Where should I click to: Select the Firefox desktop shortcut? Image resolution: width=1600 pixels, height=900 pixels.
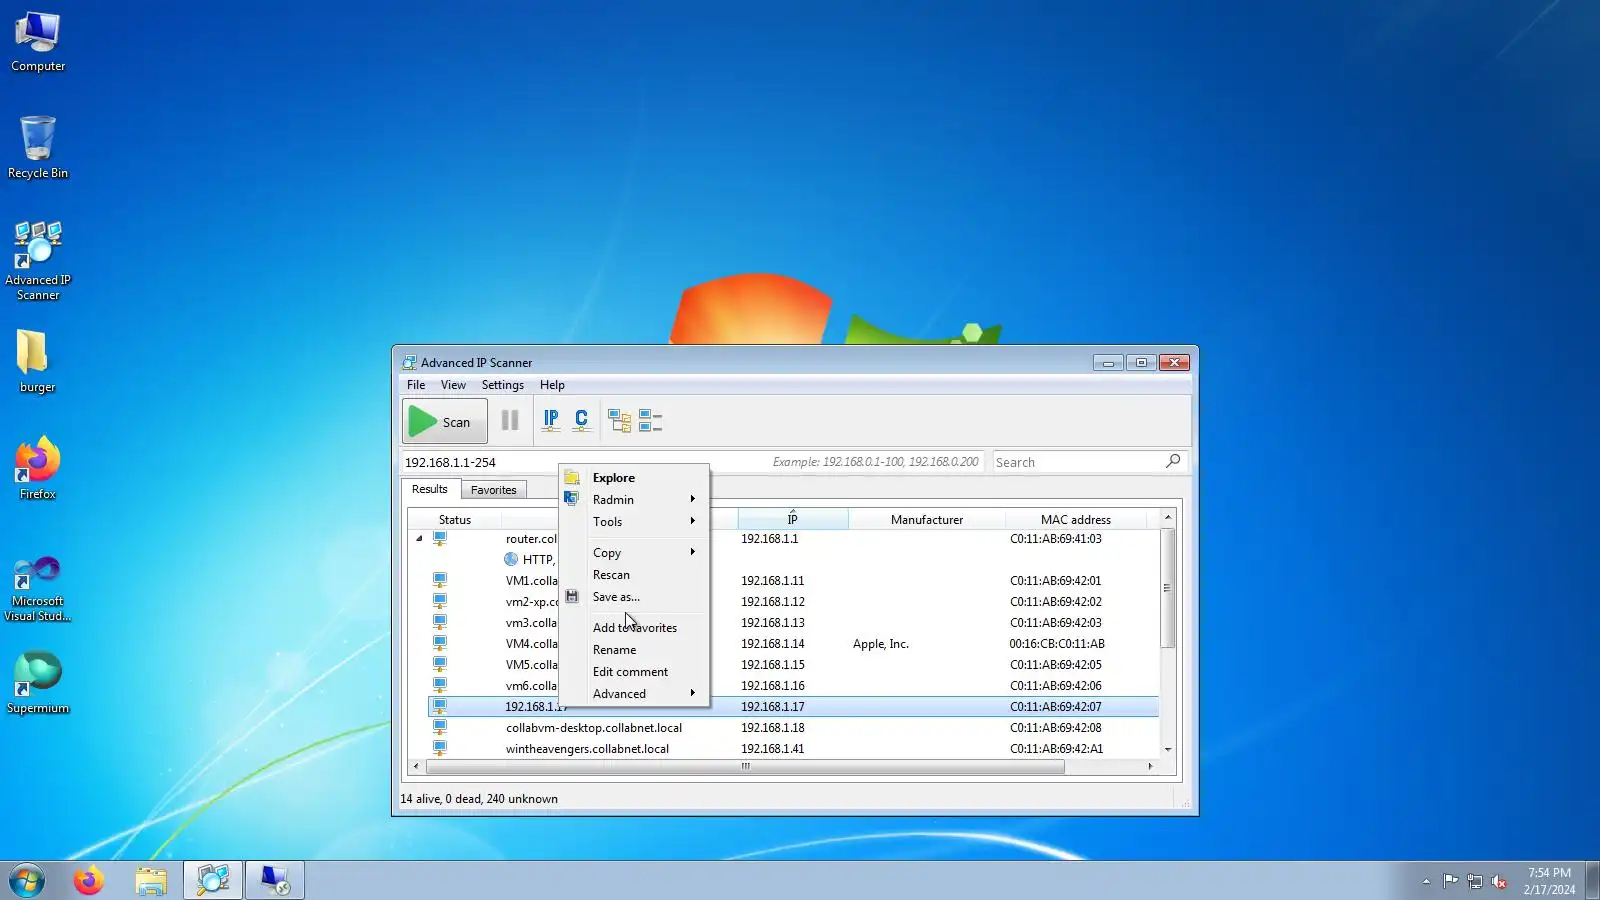pos(38,468)
